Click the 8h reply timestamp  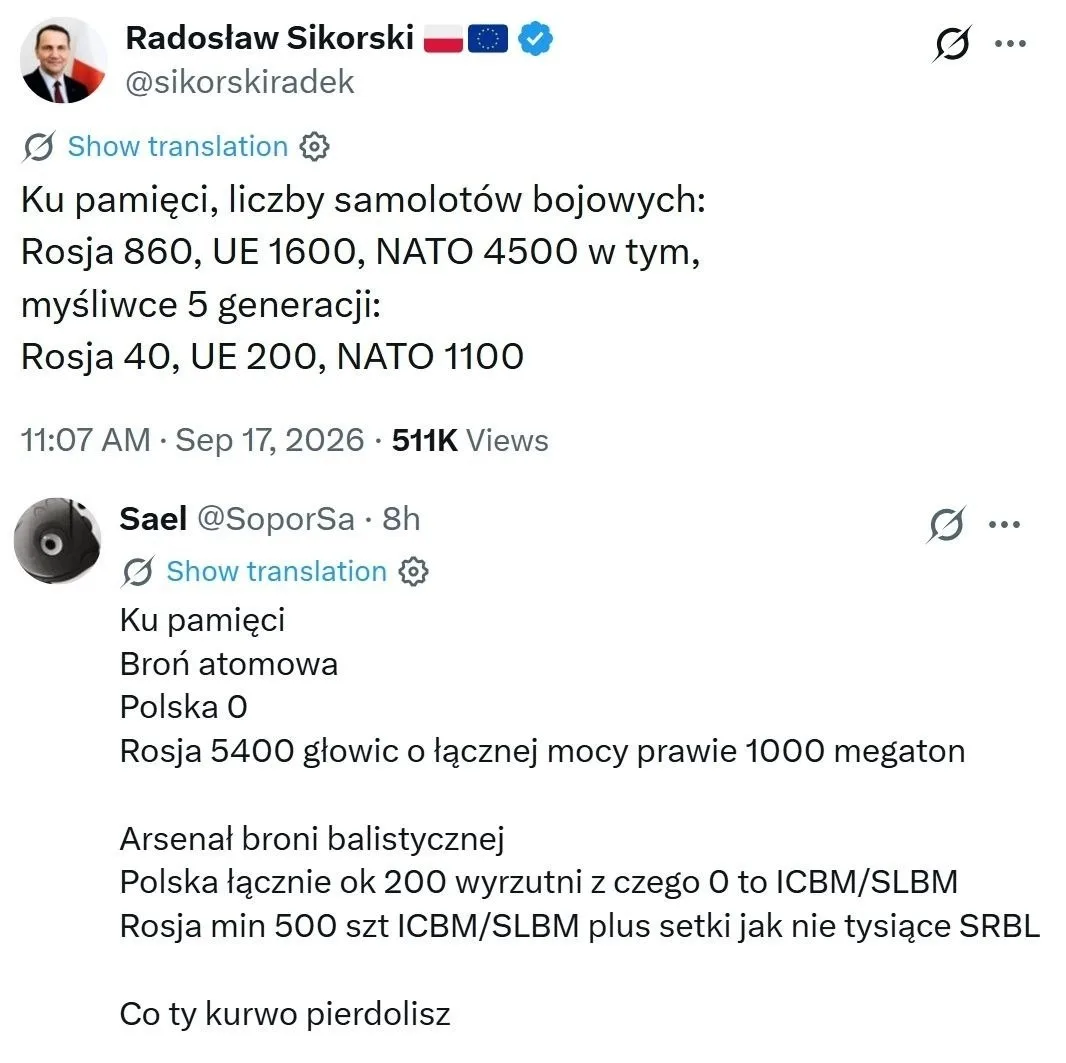[401, 519]
